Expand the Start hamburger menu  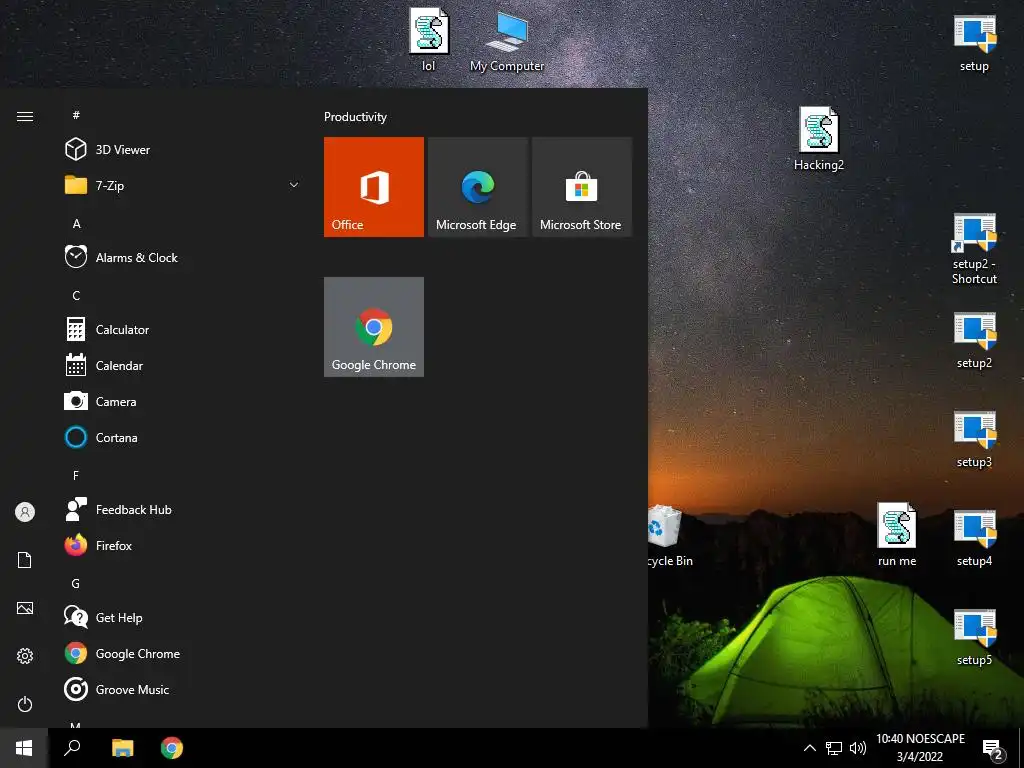[x=25, y=116]
